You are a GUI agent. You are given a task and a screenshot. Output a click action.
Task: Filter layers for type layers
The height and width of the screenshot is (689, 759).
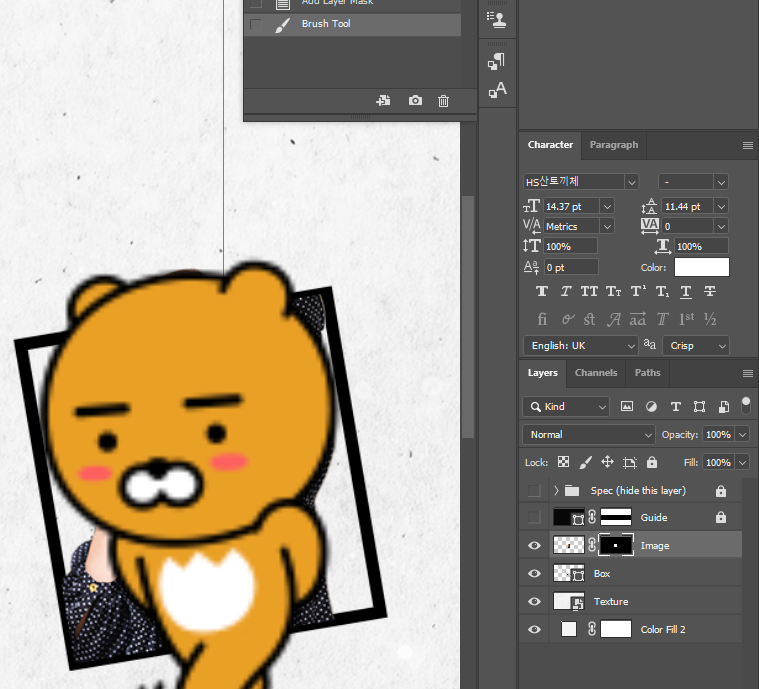click(x=676, y=407)
